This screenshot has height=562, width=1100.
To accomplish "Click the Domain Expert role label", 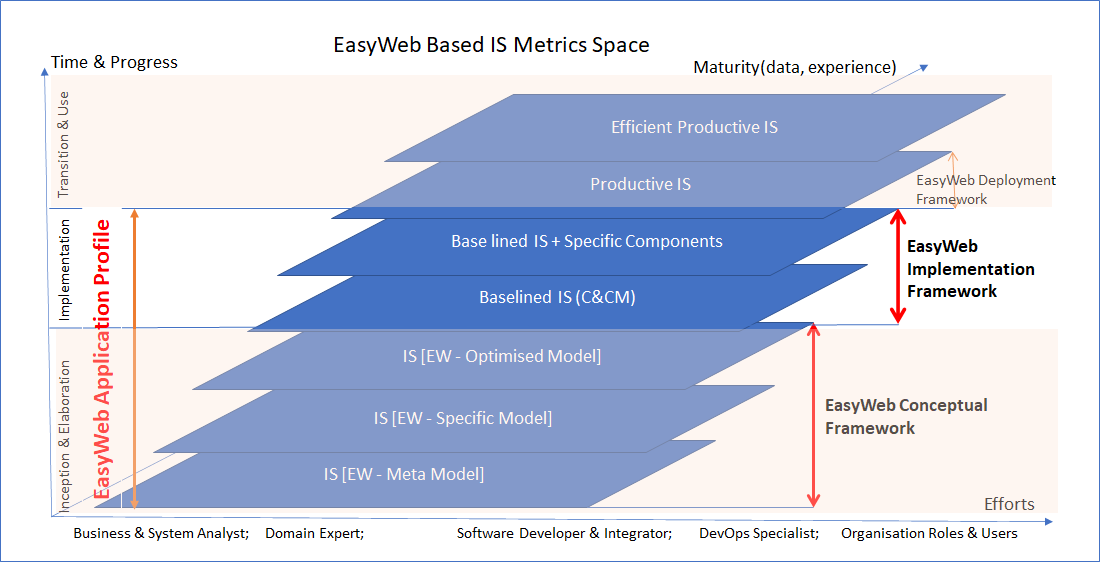I will [314, 533].
